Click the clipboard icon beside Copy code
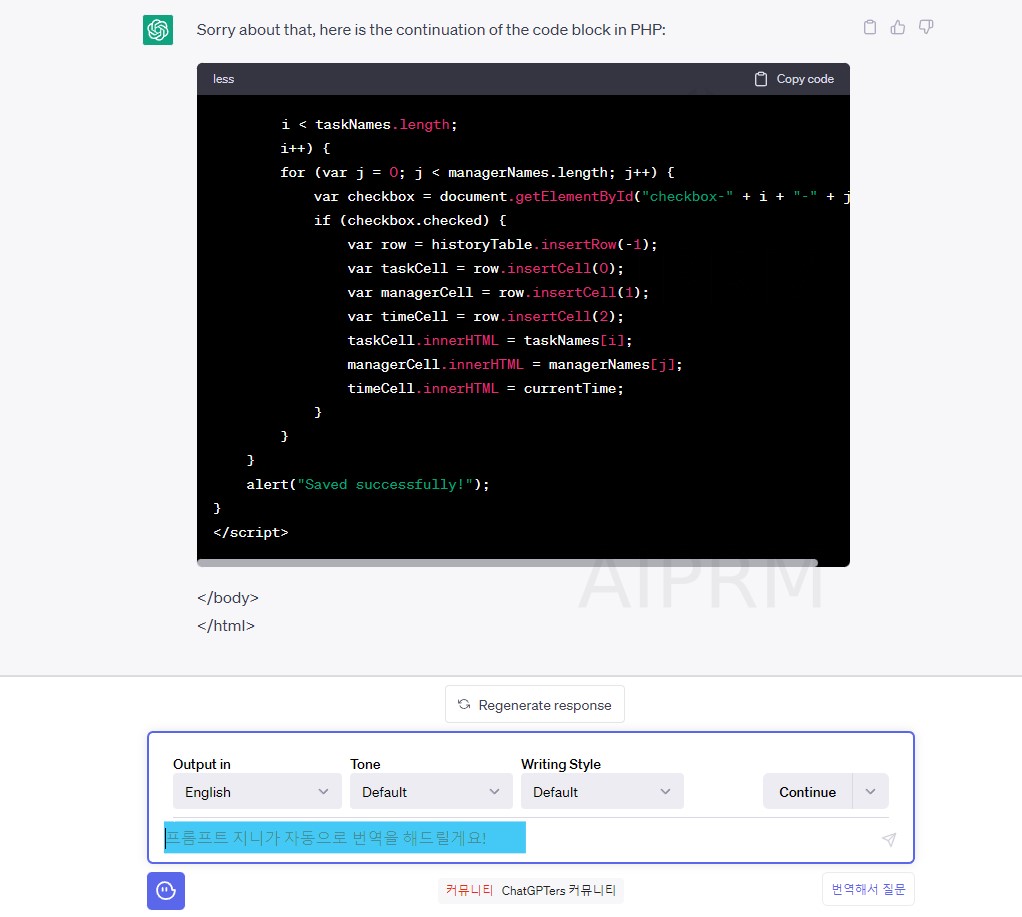Screen dimensions: 1022x917 [761, 79]
